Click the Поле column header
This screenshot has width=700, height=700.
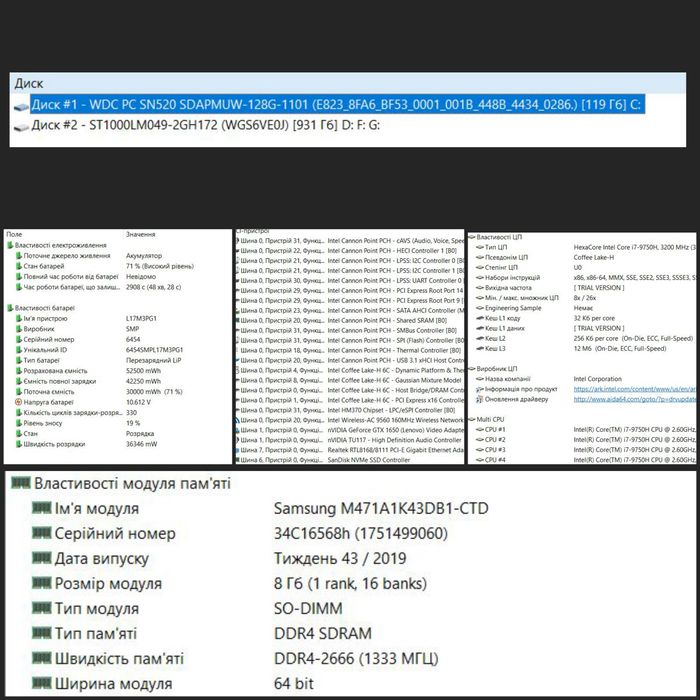pos(14,234)
